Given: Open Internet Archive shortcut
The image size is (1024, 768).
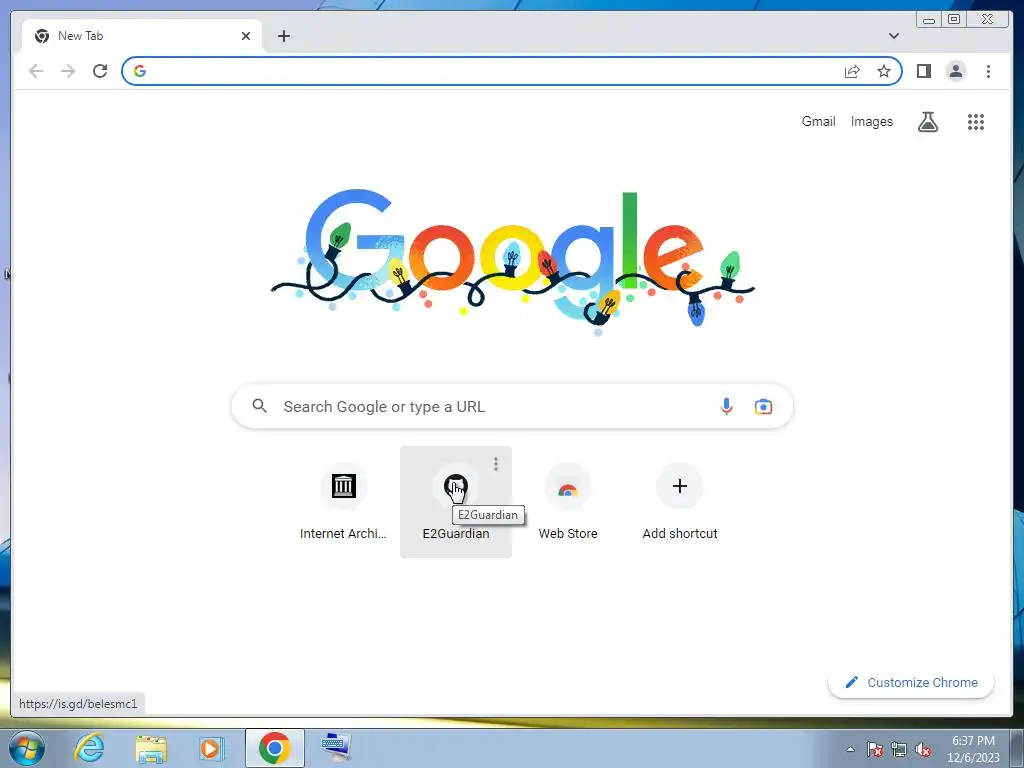Looking at the screenshot, I should pos(344,502).
